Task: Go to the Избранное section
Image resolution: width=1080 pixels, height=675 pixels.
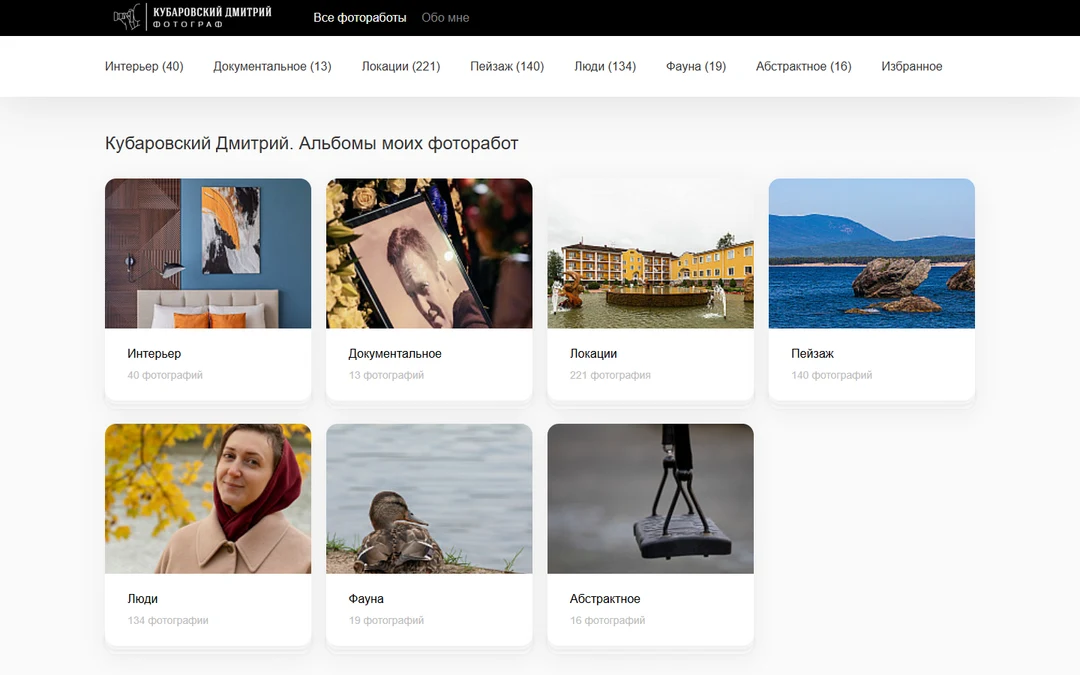Action: click(x=911, y=66)
